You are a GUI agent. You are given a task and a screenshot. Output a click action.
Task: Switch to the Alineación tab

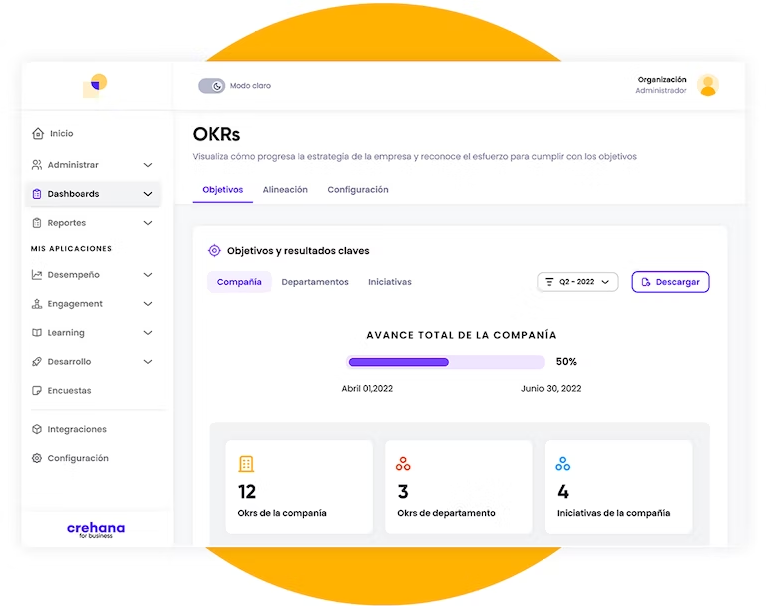(285, 190)
